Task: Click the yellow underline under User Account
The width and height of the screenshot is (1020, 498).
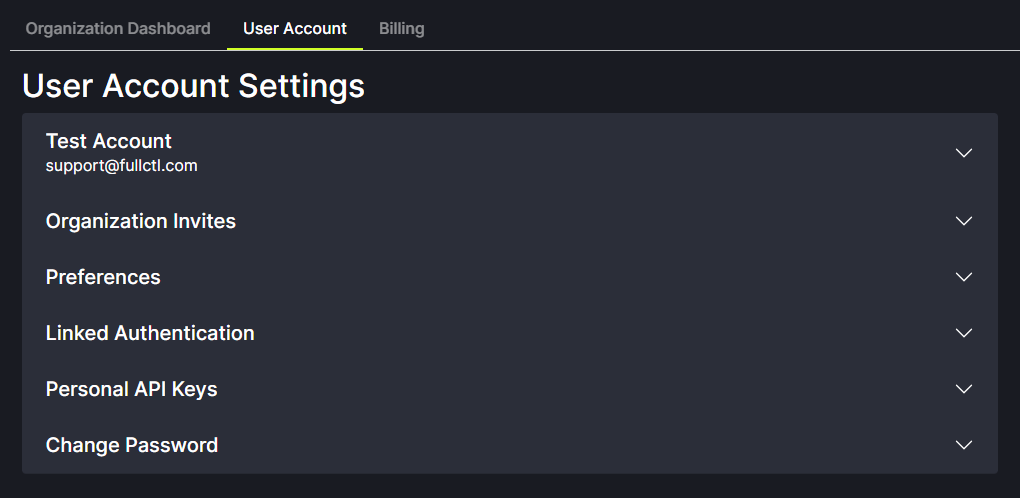Action: pos(295,48)
